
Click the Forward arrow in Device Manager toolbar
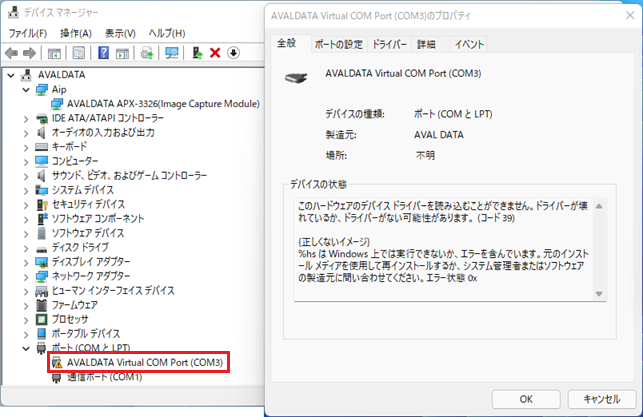(x=29, y=53)
